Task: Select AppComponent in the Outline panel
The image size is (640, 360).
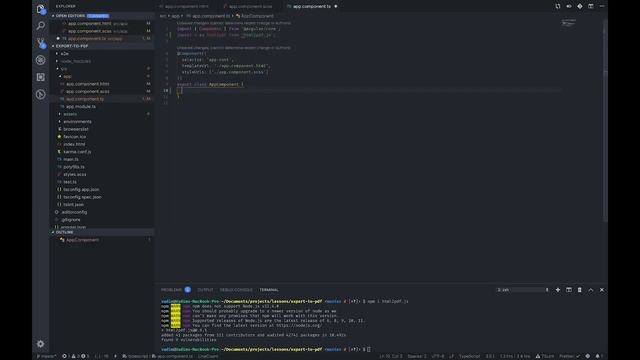Action: point(82,240)
